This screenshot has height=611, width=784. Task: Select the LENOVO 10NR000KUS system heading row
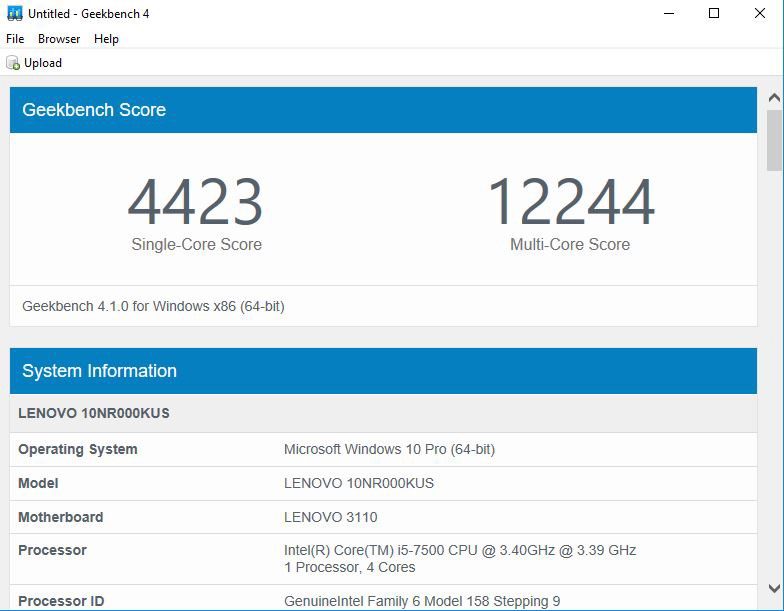94,413
